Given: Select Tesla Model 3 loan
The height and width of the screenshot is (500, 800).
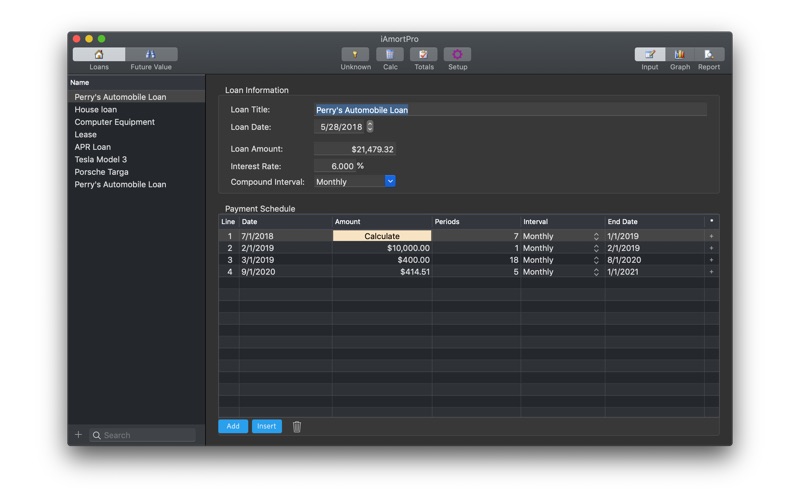Looking at the screenshot, I should click(x=101, y=159).
